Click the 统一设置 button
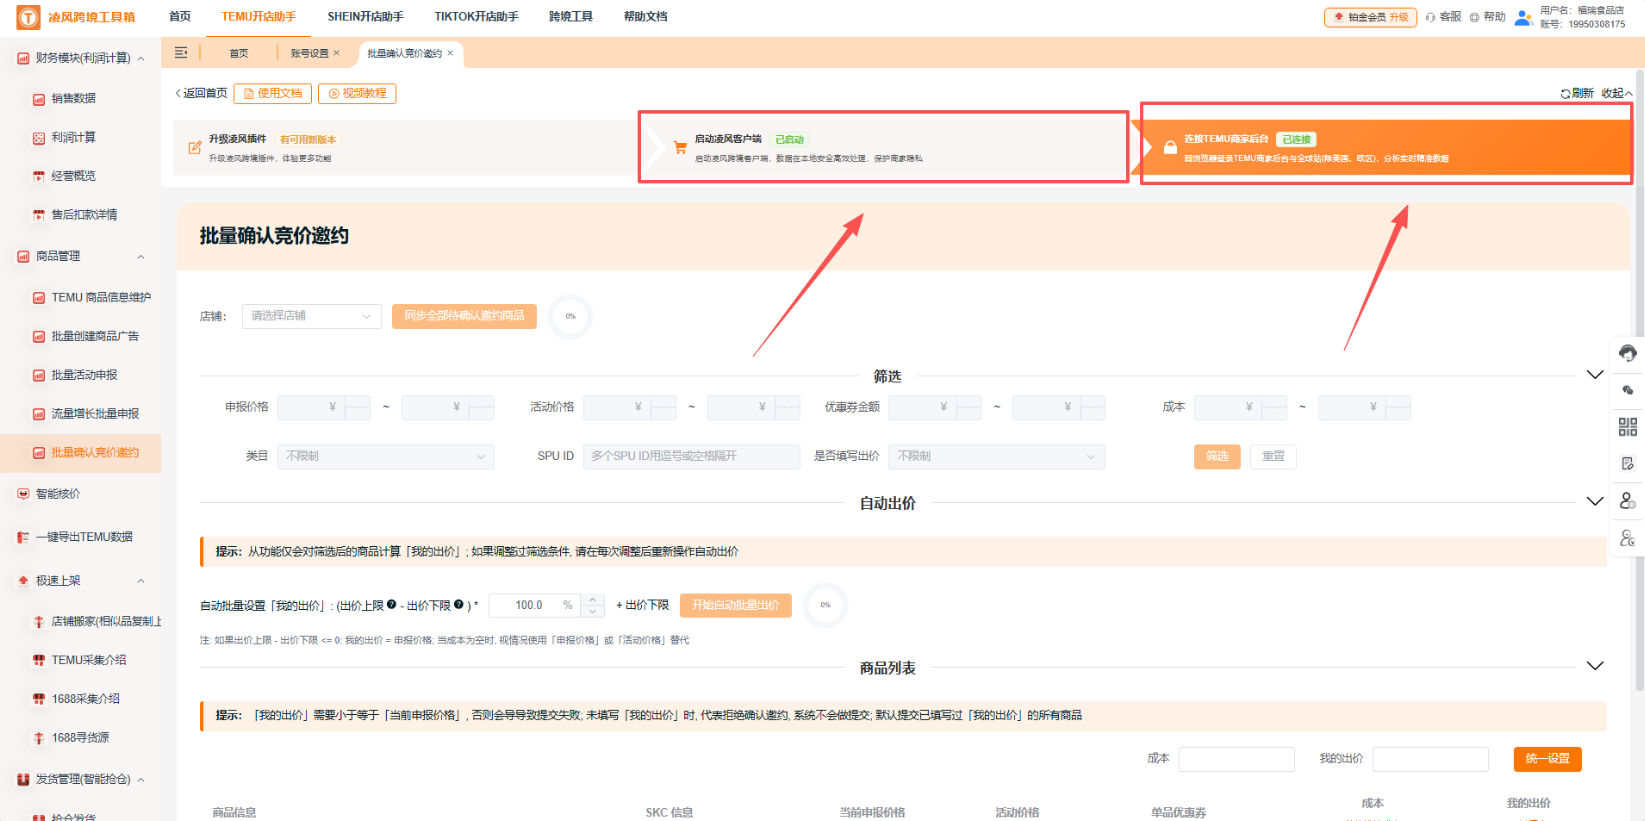Screen dimensions: 1645x821 1547,759
